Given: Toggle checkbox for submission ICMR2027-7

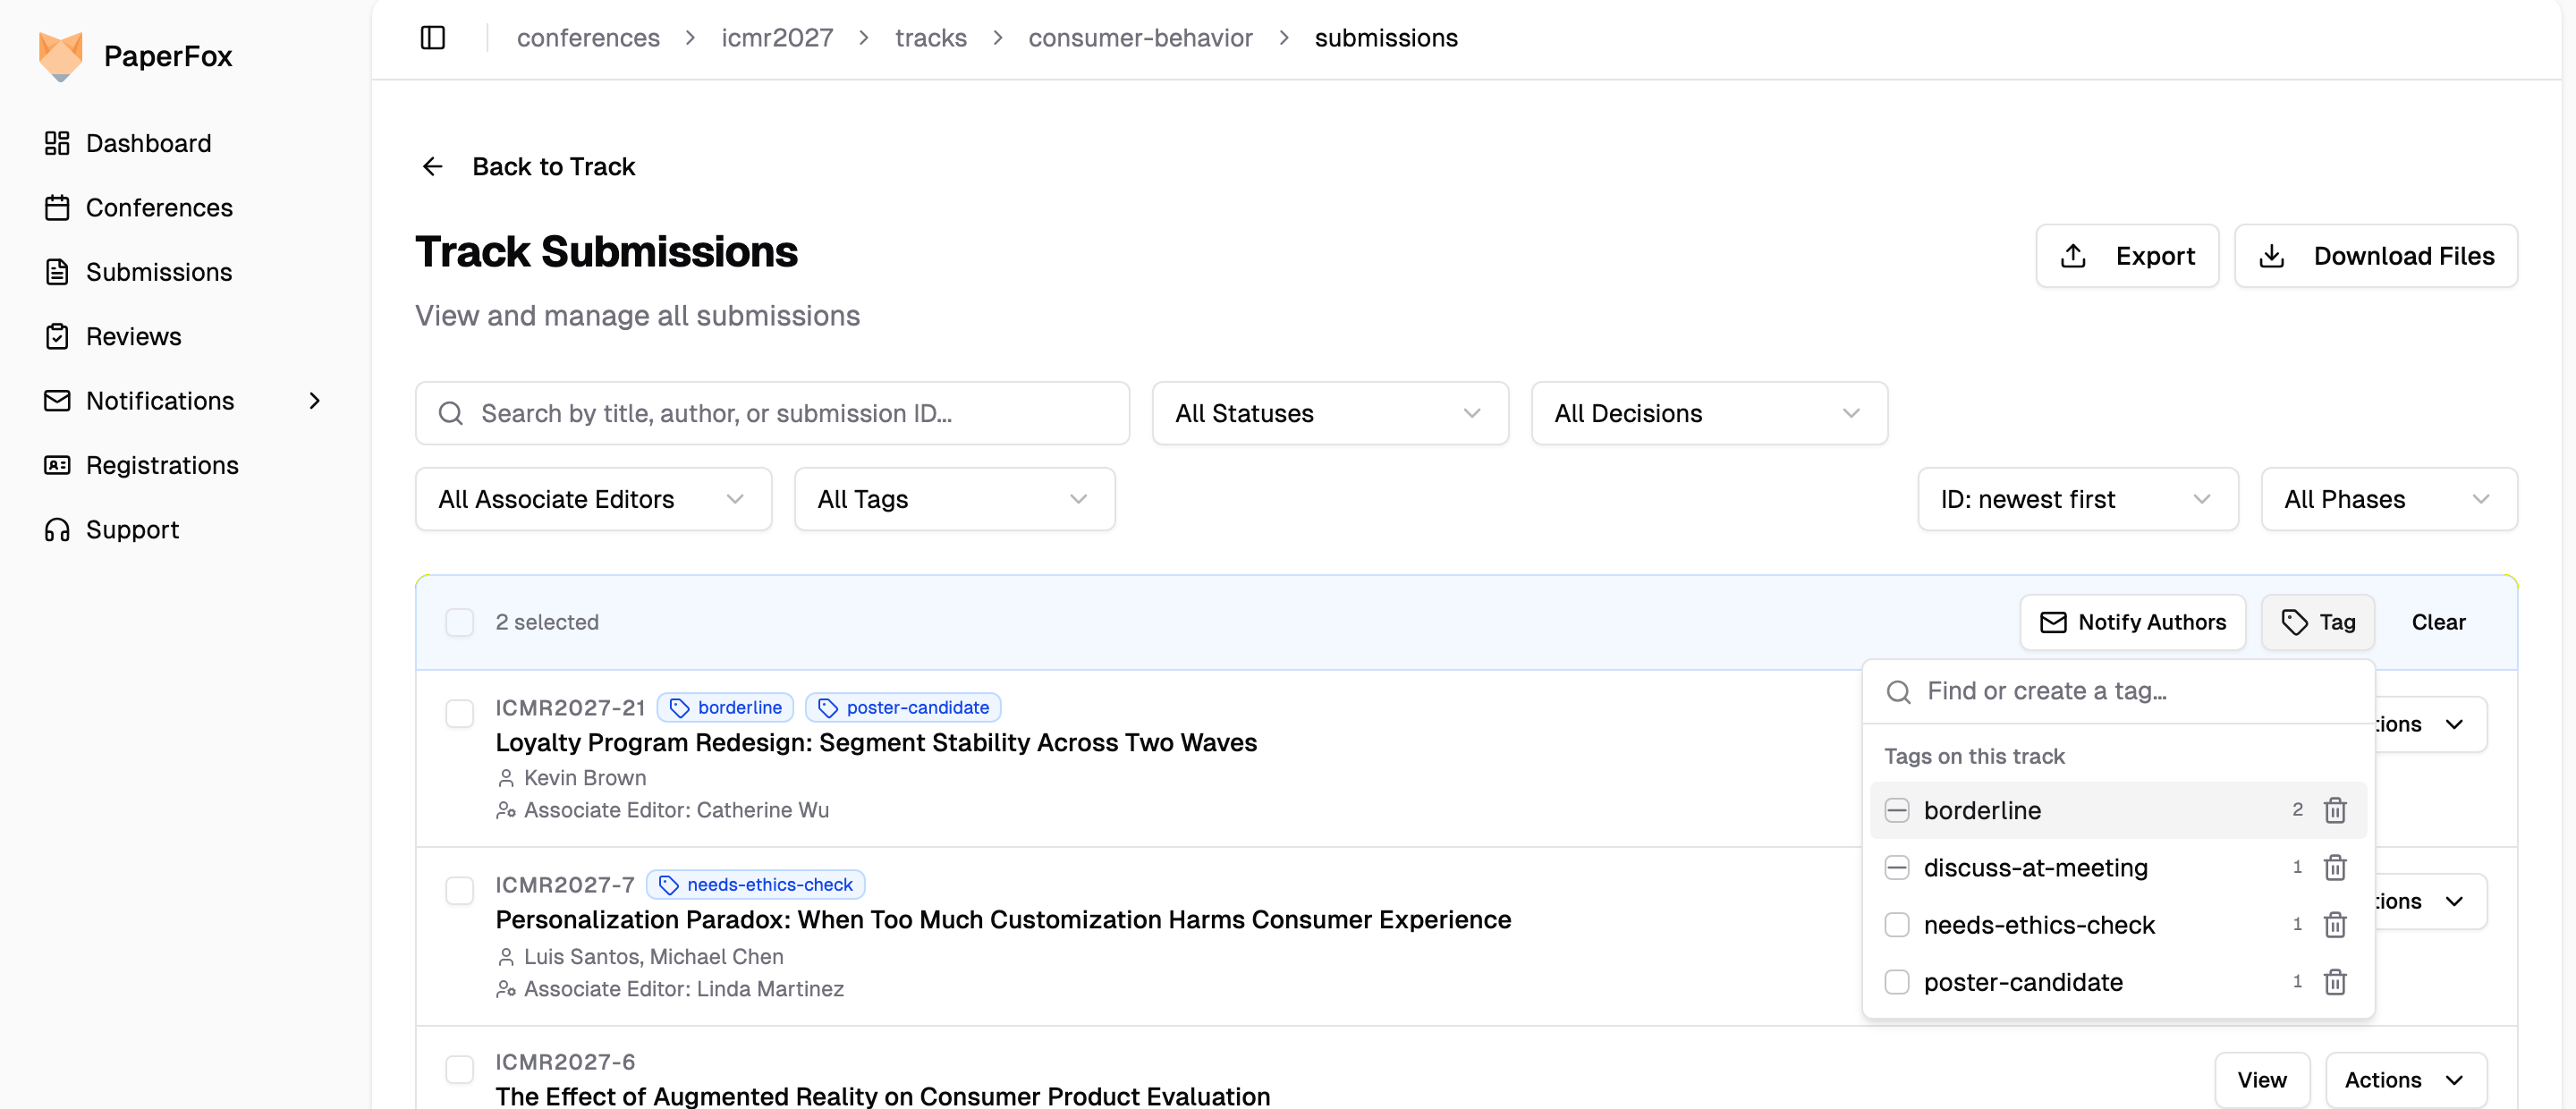Looking at the screenshot, I should [459, 891].
